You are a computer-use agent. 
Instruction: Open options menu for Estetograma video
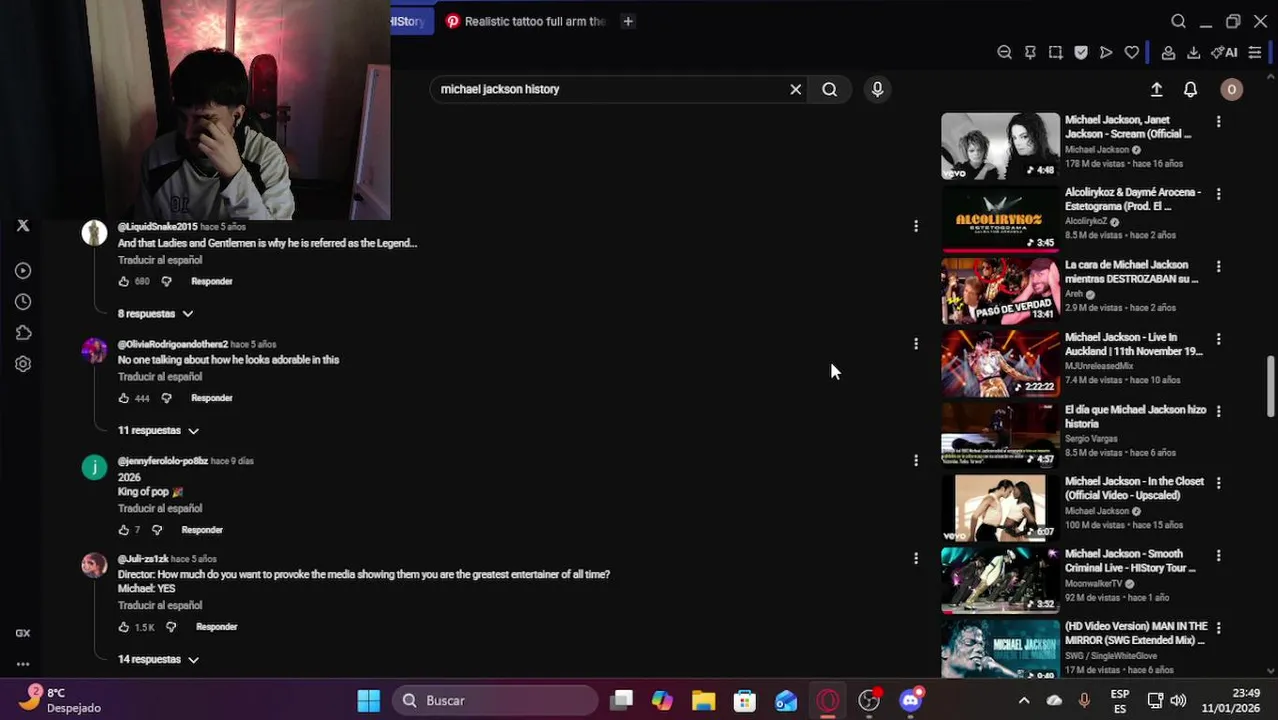(1218, 194)
